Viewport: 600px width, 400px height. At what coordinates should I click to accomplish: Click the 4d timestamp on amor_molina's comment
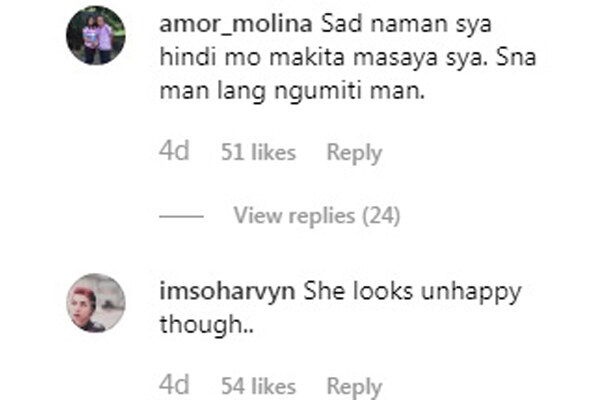[x=174, y=151]
